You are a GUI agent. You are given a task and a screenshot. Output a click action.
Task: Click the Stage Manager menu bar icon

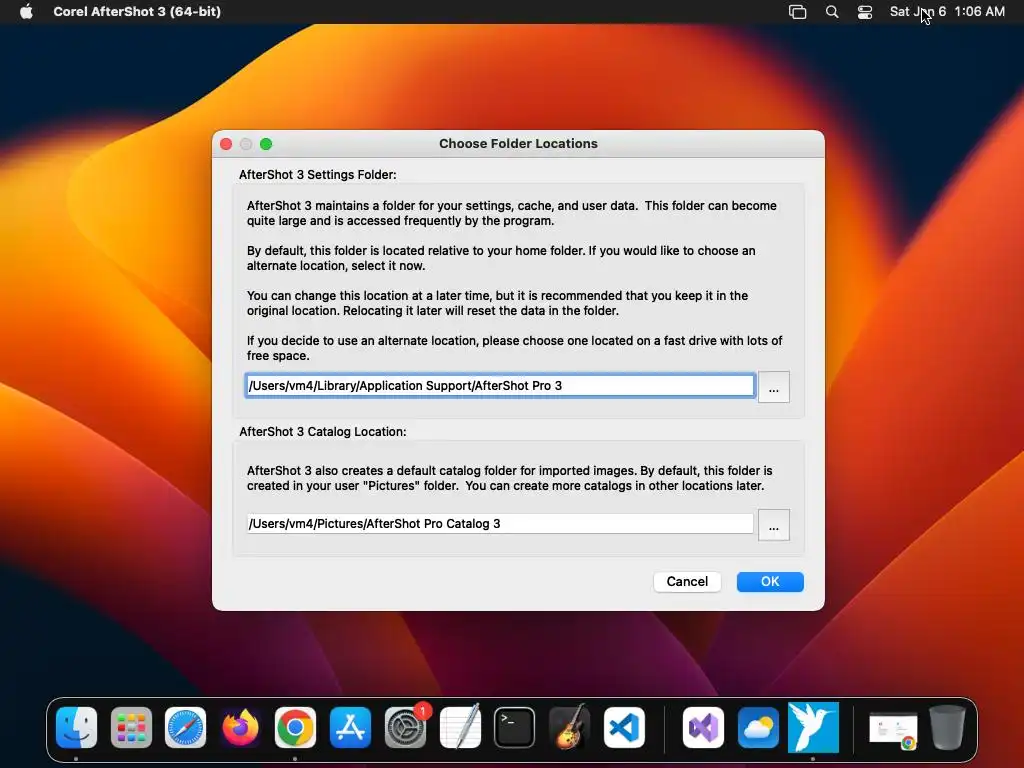point(797,12)
